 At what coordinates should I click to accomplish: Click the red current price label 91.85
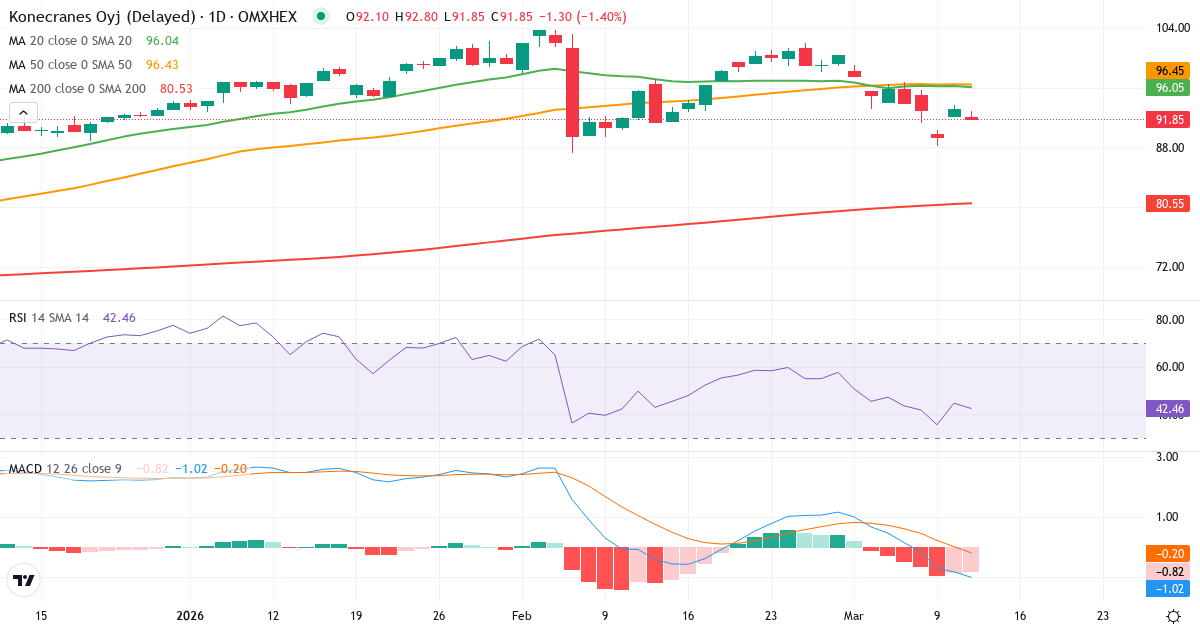[1167, 119]
